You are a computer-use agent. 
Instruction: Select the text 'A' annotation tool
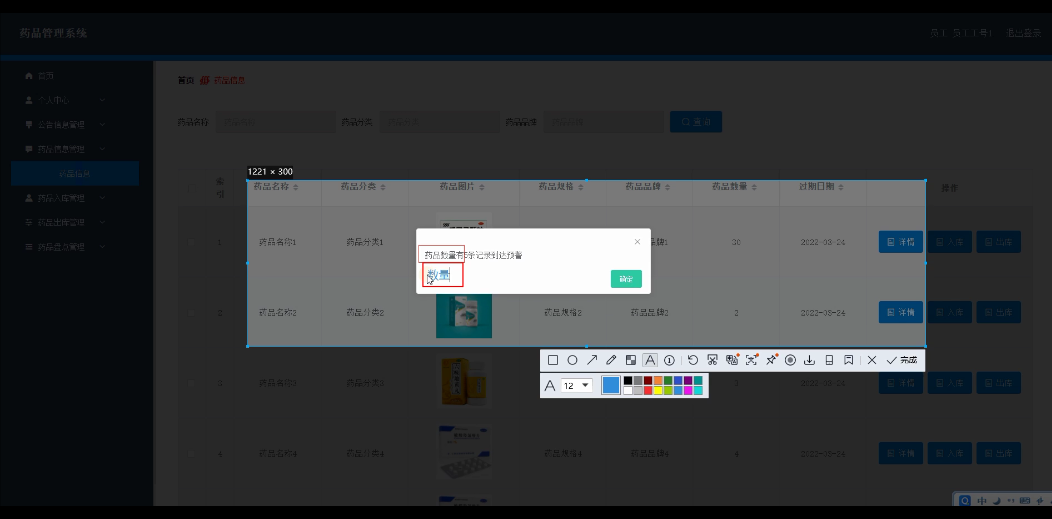click(x=650, y=360)
